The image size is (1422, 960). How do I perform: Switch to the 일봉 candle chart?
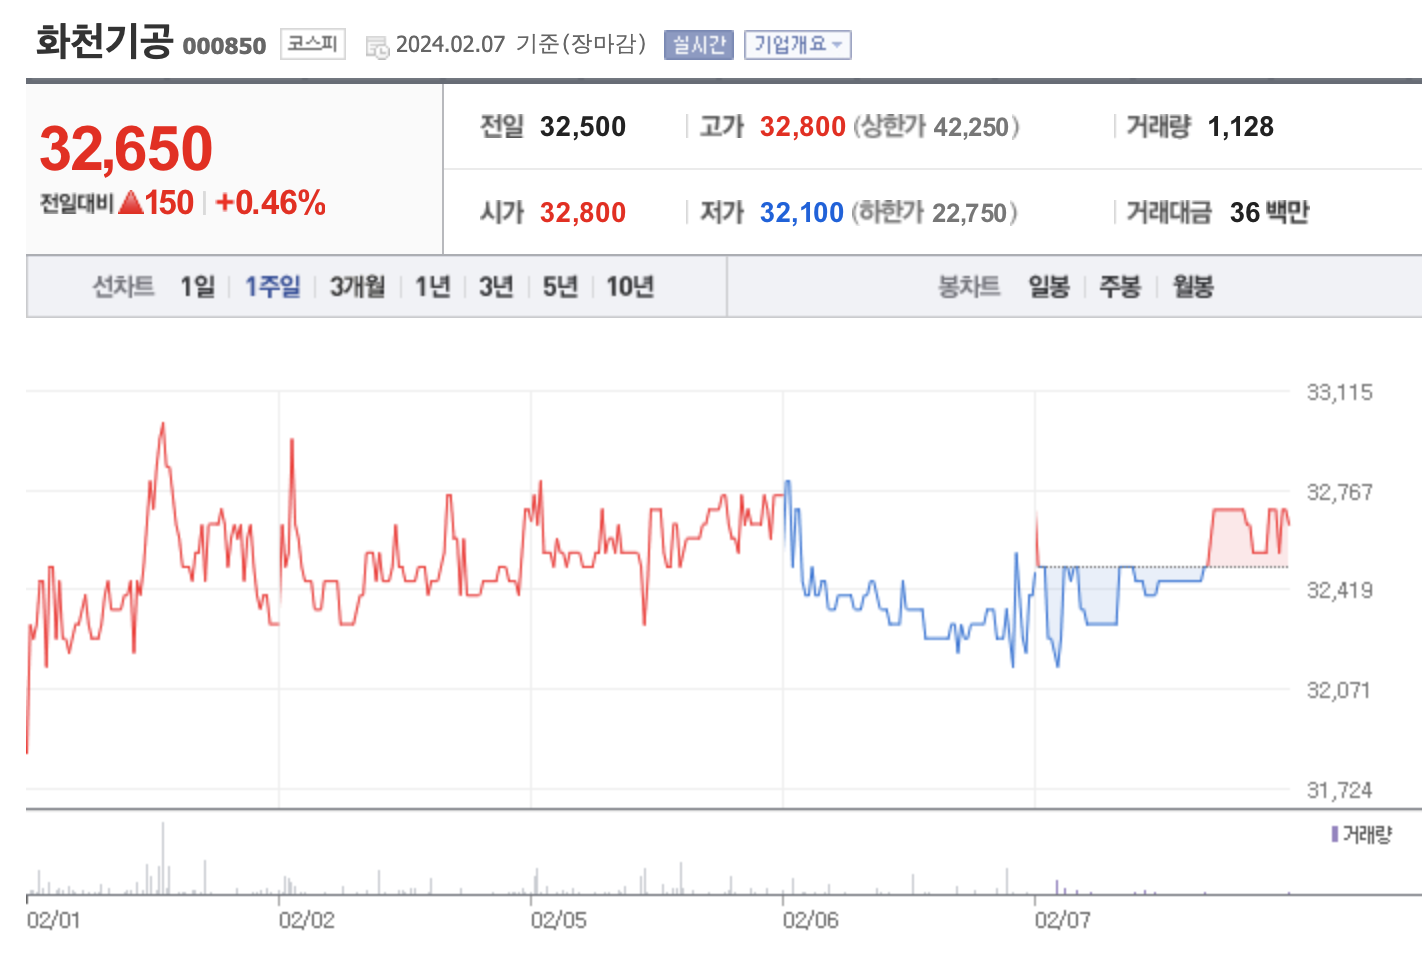1049,287
